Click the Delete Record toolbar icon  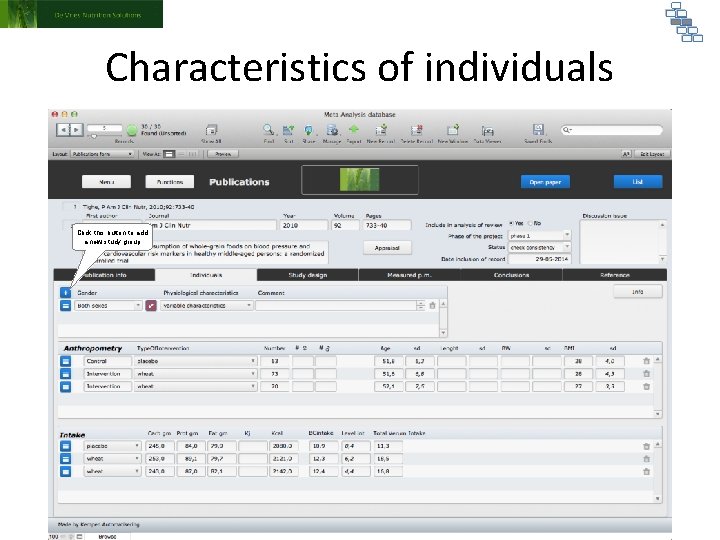point(416,130)
